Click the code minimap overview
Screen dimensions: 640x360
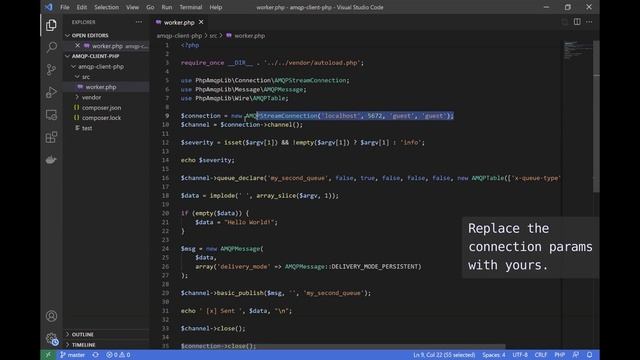tap(578, 50)
